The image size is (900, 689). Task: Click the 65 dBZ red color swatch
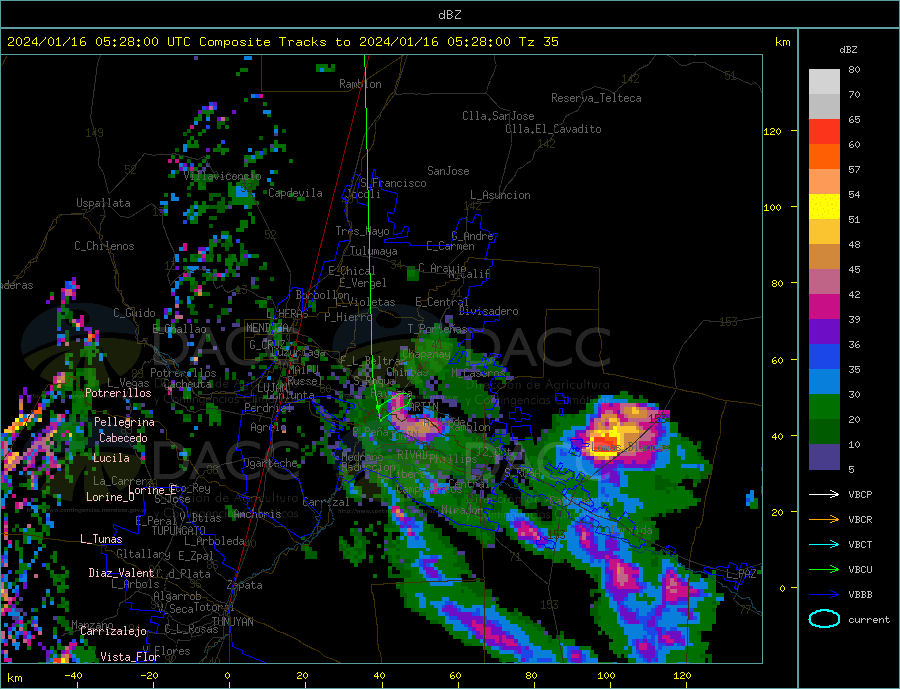pos(824,131)
